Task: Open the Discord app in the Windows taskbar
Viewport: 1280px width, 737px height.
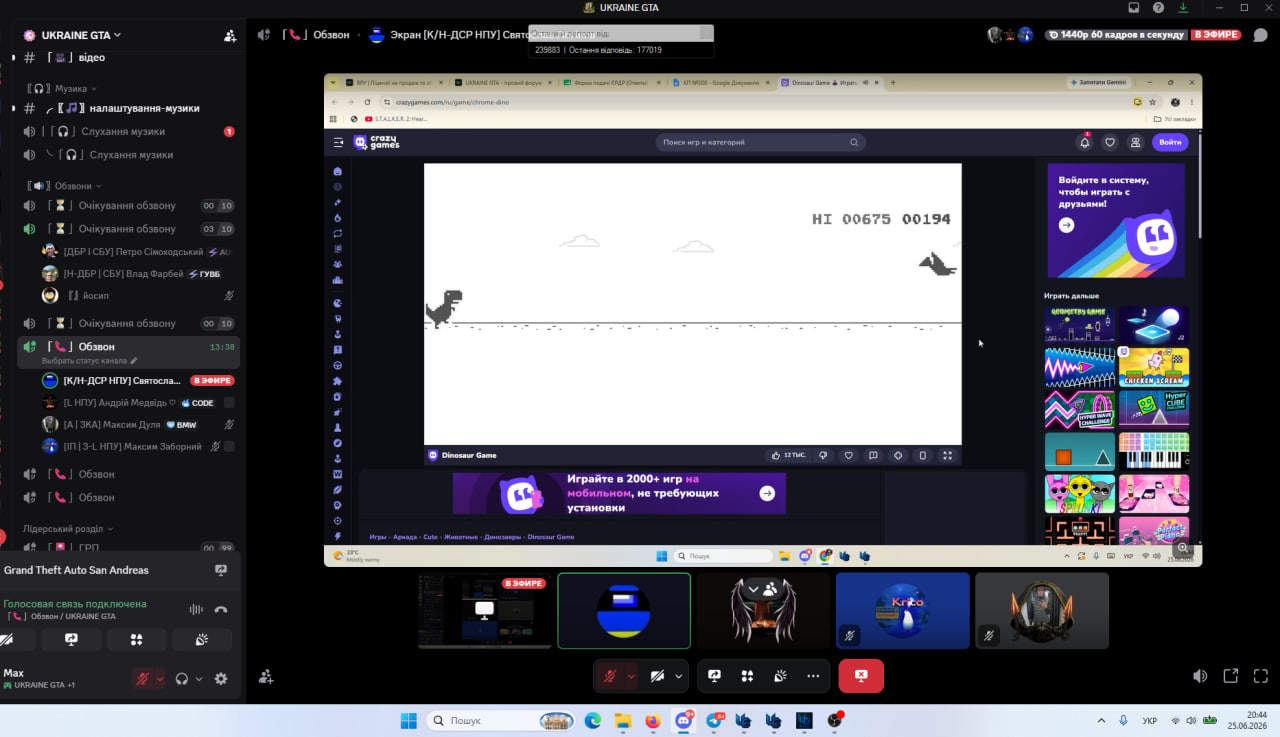Action: (x=684, y=720)
